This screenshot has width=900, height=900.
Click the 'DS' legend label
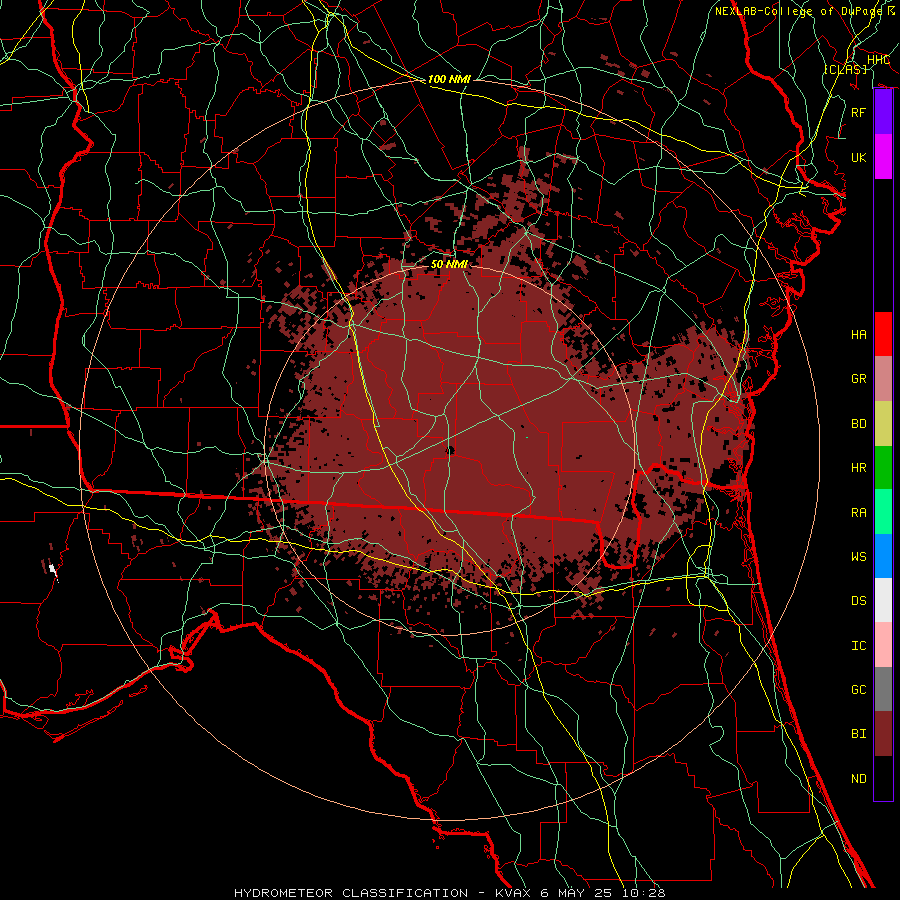pos(858,601)
